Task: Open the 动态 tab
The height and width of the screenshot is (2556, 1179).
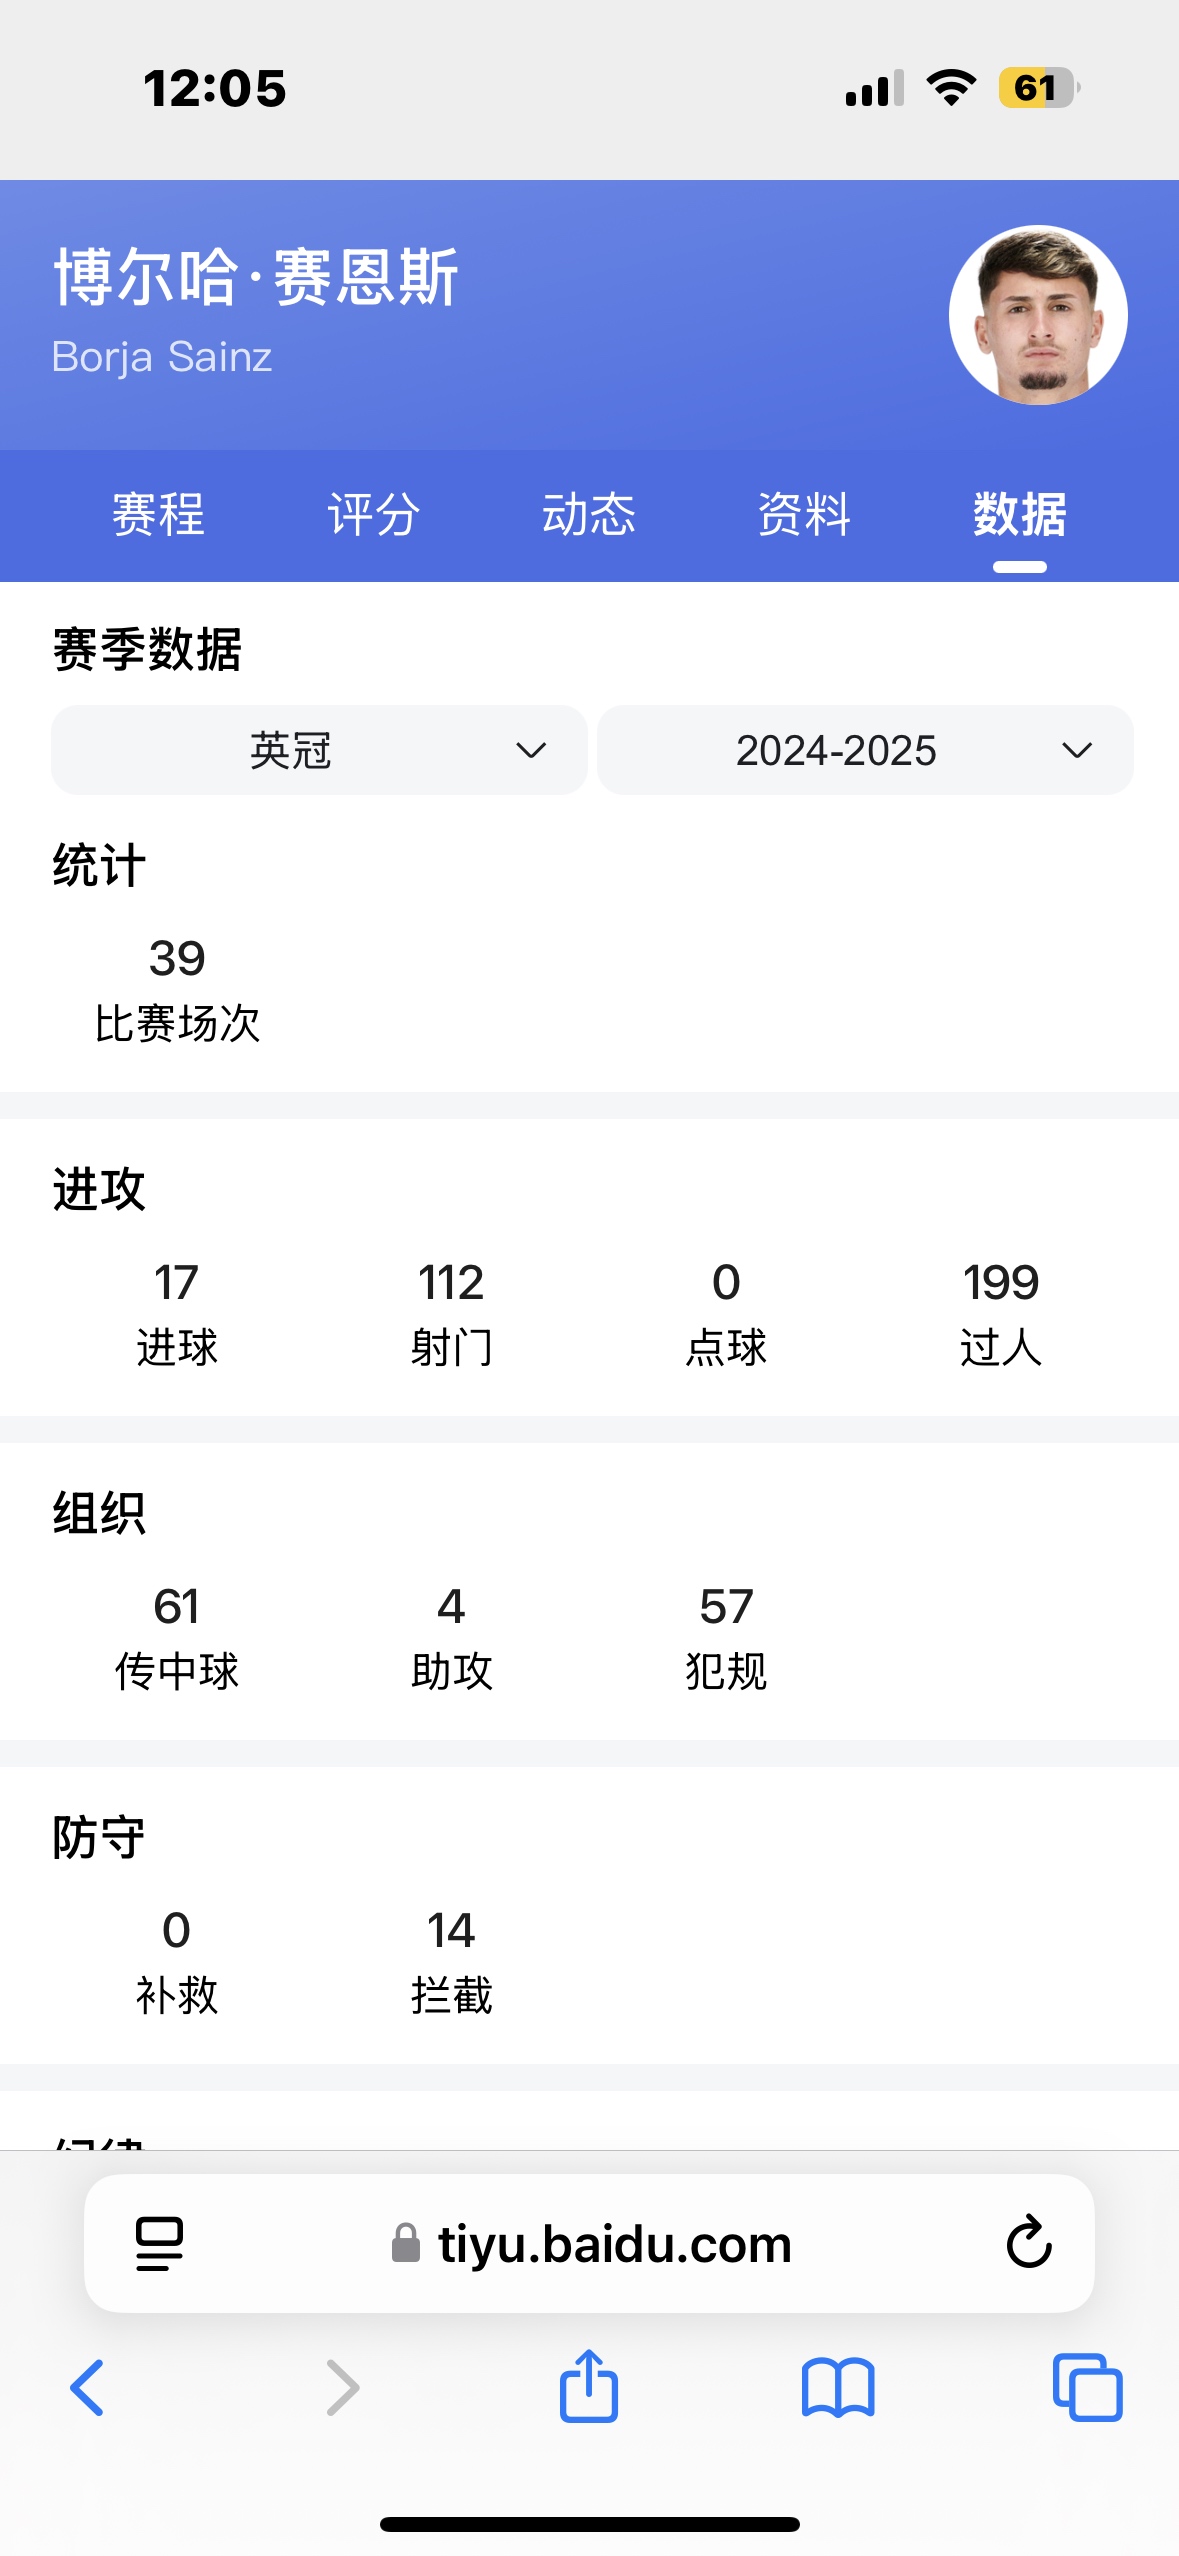Action: coord(589,515)
